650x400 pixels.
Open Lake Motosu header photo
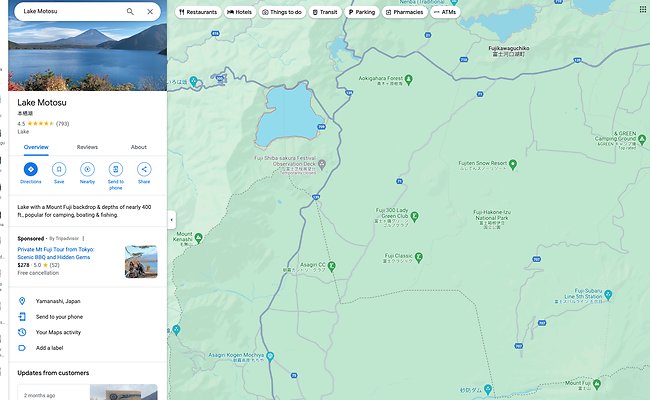pyautogui.click(x=87, y=56)
